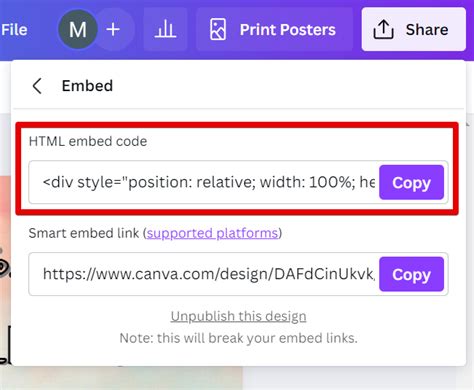This screenshot has height=390, width=474.
Task: Click the plus icon to add collaborators
Action: 113,29
